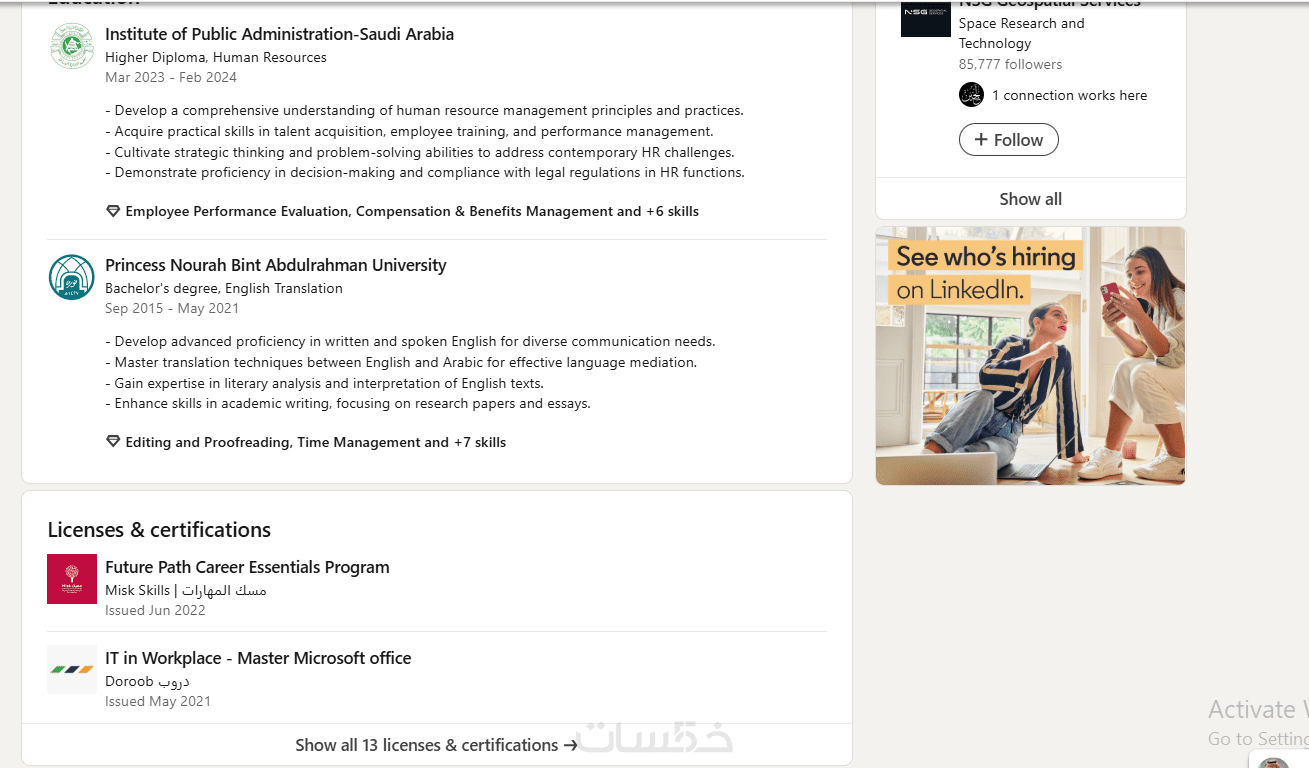Image resolution: width=1309 pixels, height=768 pixels.
Task: Open Princess Nourah Bint Abdulrahman University title
Action: (x=275, y=265)
